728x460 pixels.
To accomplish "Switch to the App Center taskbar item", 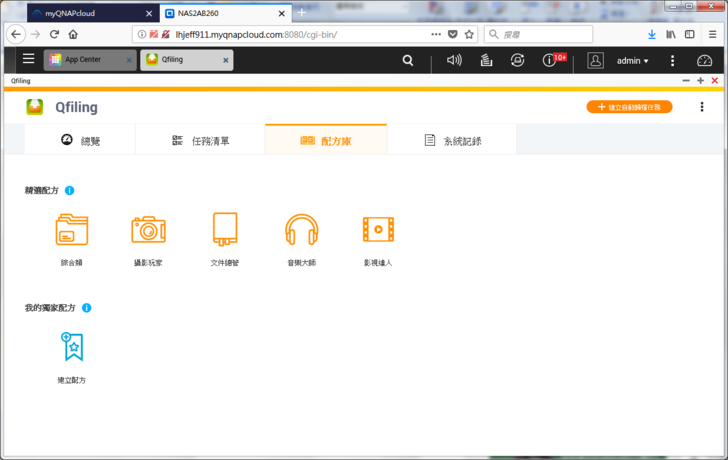I will click(83, 60).
